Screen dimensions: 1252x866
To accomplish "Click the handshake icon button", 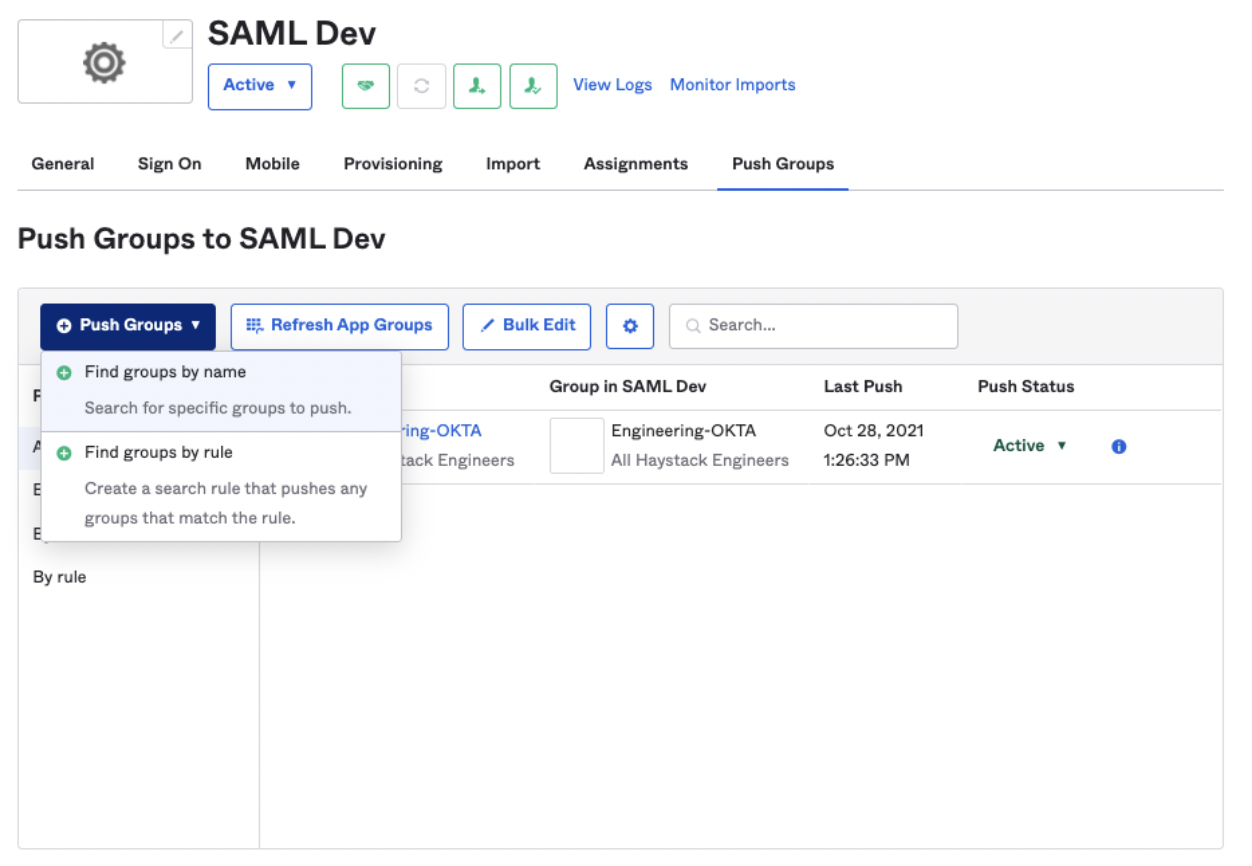I will (x=365, y=86).
